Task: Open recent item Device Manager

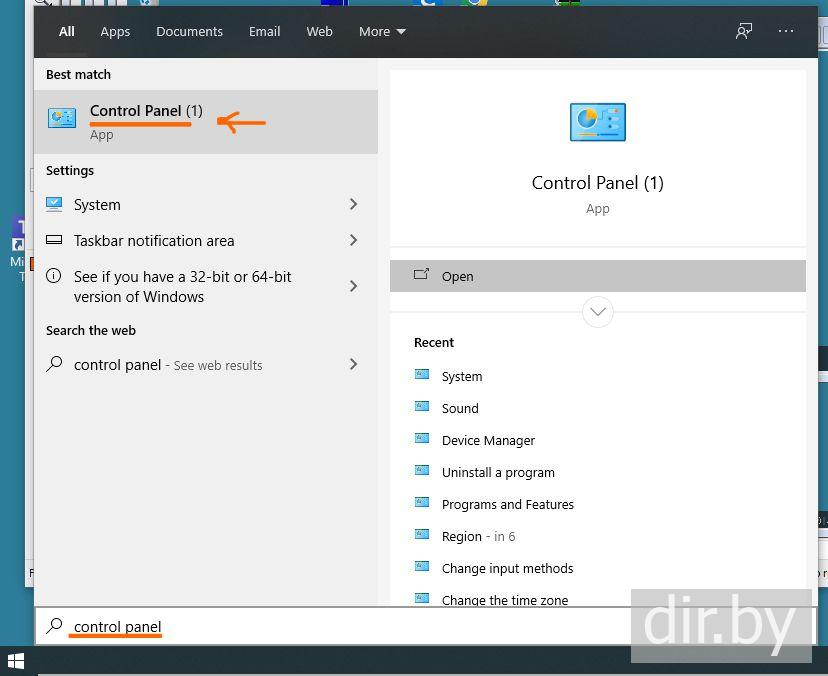Action: click(x=488, y=440)
